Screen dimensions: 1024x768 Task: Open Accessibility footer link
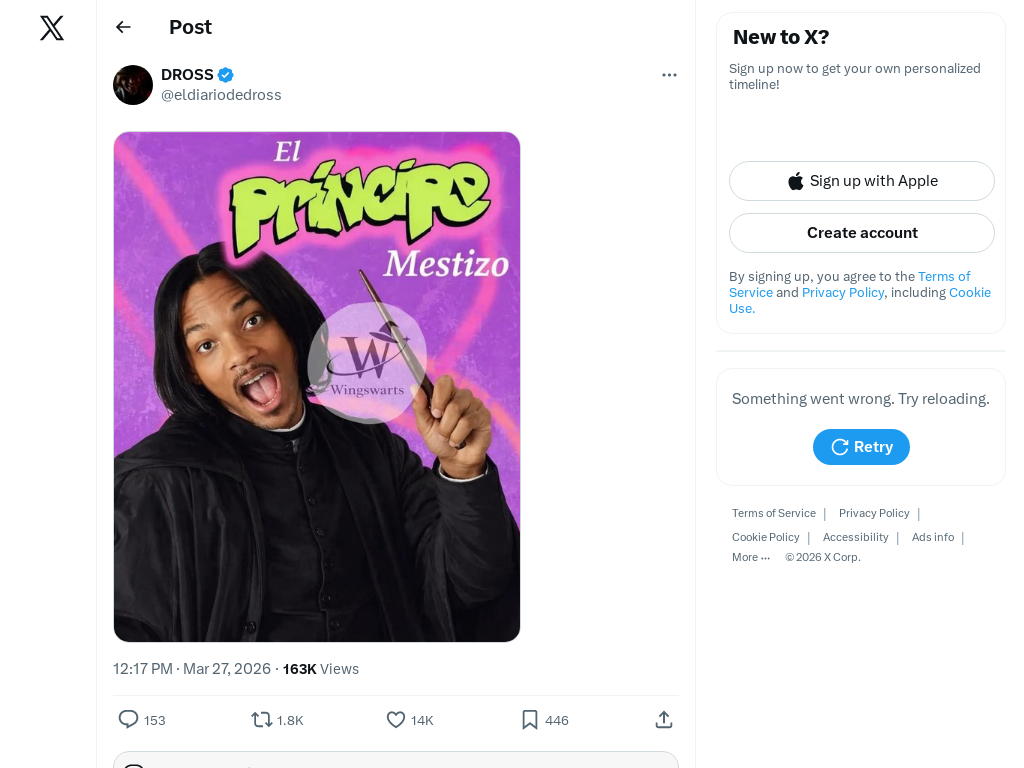pyautogui.click(x=855, y=537)
